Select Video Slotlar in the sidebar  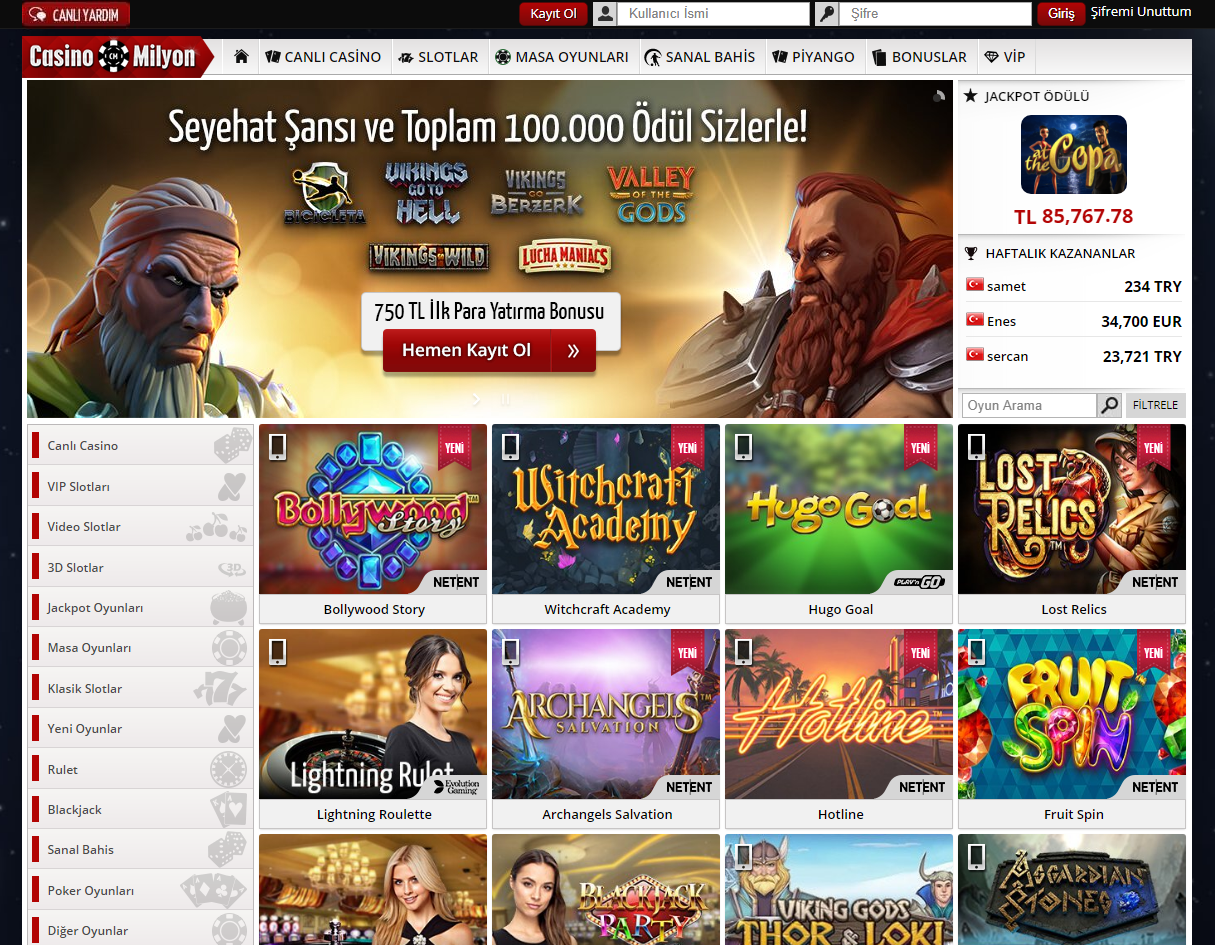140,526
